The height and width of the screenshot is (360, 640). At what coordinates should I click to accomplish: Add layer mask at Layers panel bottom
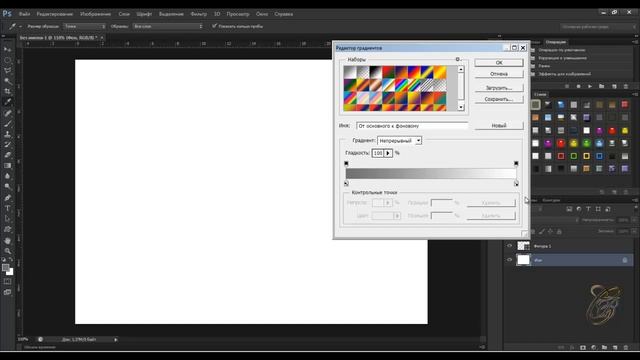[583, 347]
